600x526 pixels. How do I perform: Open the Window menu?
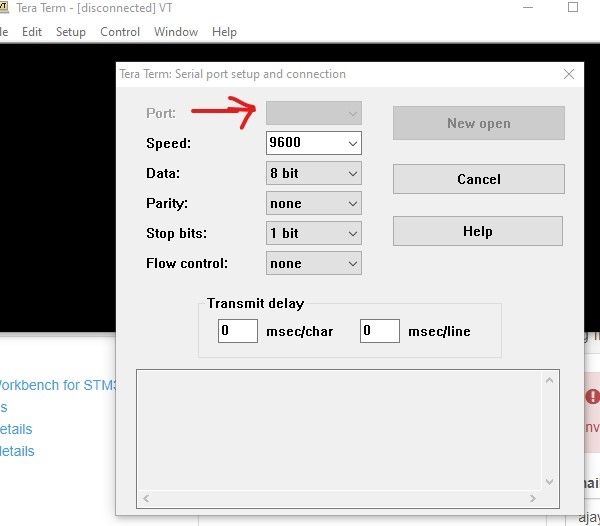(176, 32)
